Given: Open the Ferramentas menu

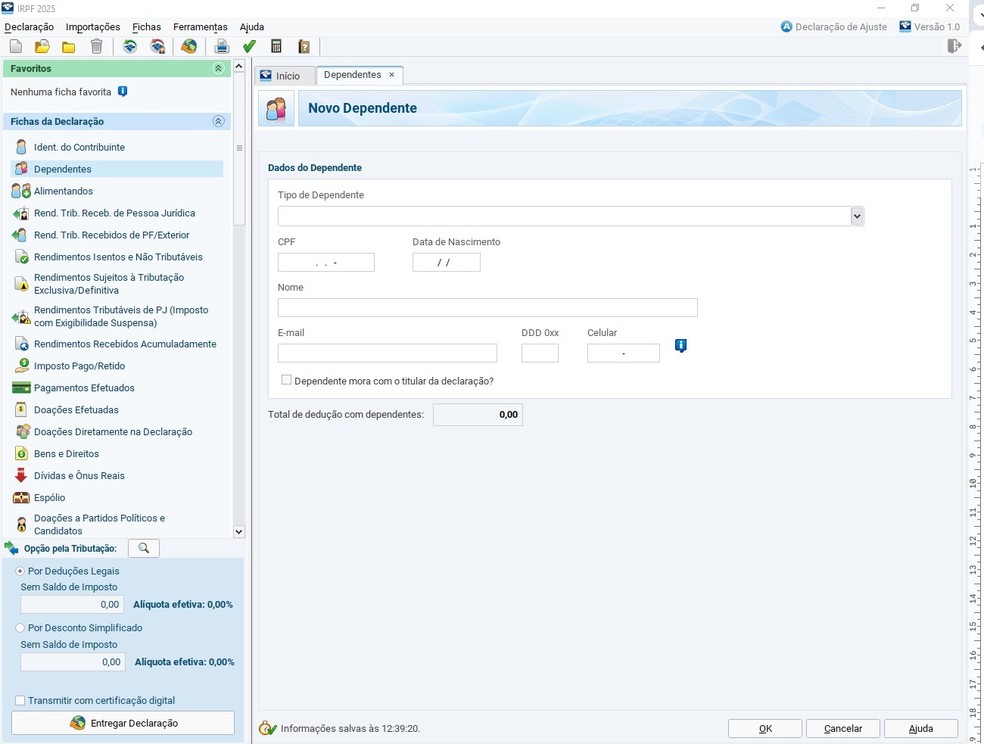Looking at the screenshot, I should [200, 27].
